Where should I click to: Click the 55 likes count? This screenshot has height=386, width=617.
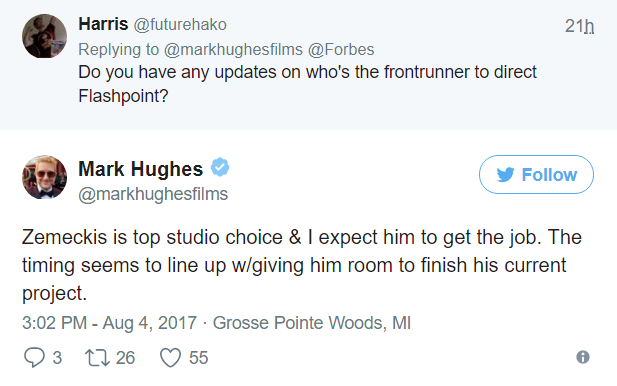pyautogui.click(x=198, y=358)
